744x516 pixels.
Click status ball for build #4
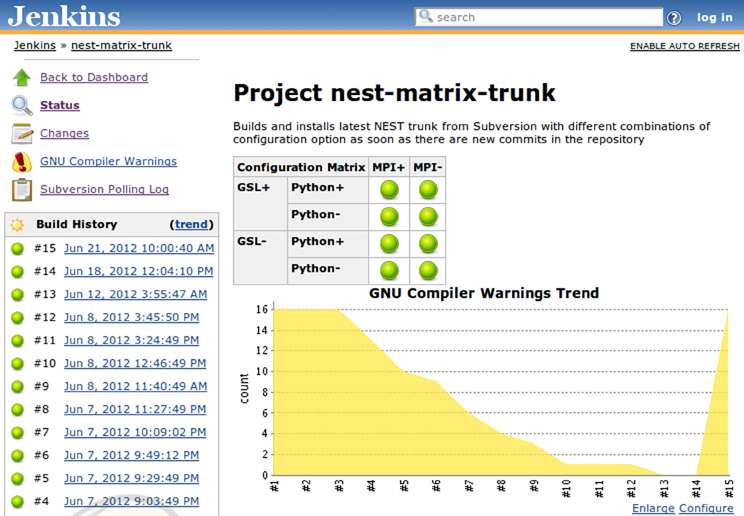tap(18, 502)
